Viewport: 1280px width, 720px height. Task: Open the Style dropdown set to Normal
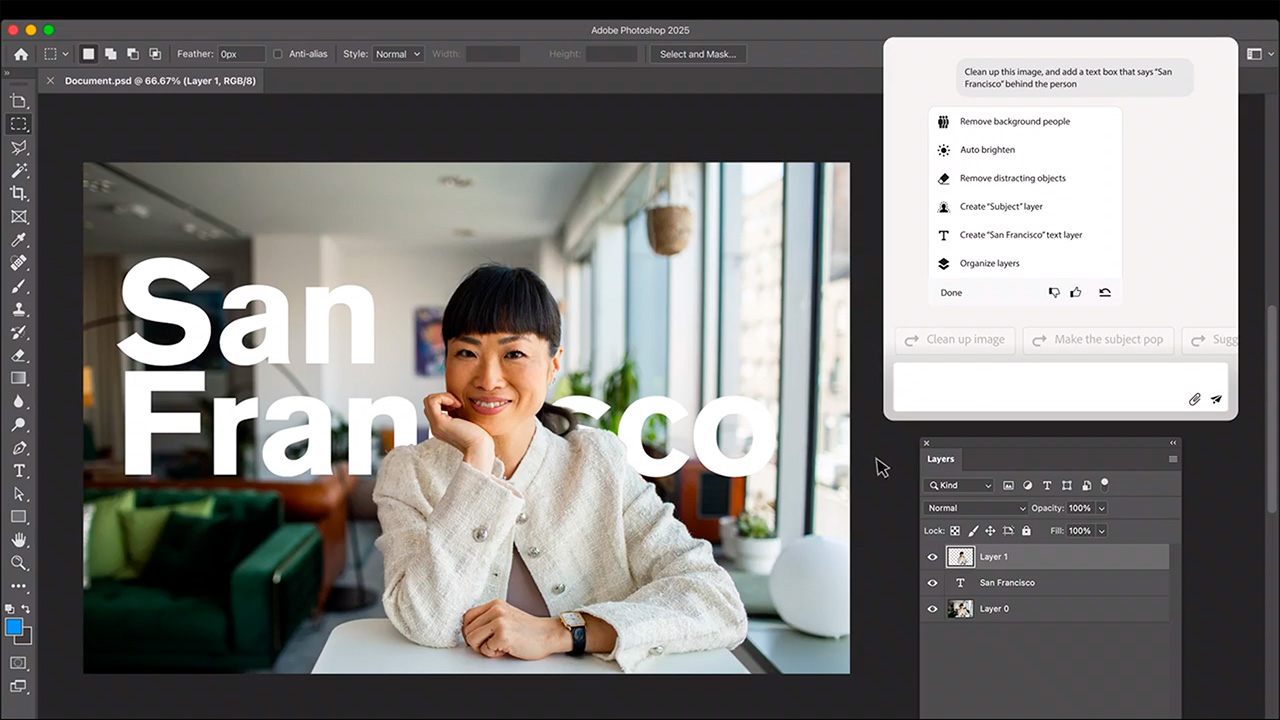click(398, 54)
